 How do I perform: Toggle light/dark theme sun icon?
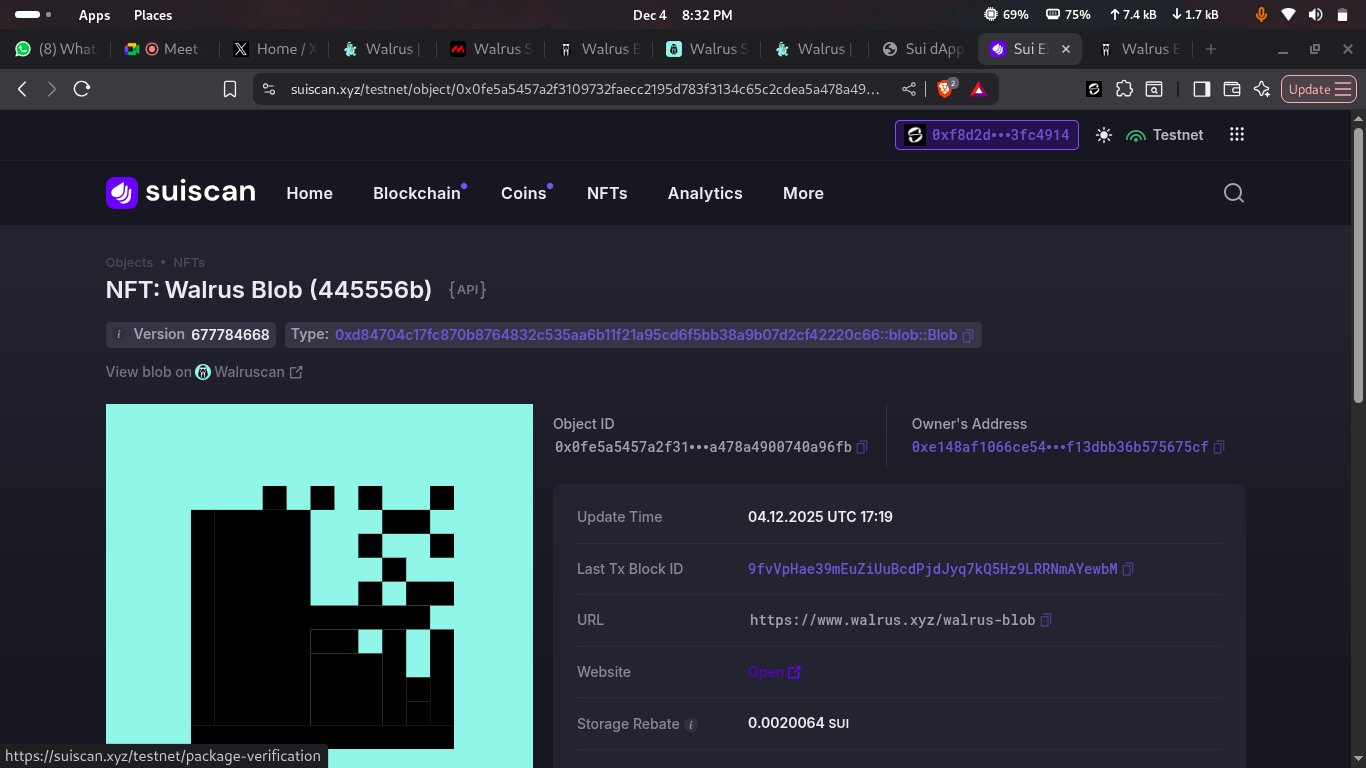point(1104,135)
